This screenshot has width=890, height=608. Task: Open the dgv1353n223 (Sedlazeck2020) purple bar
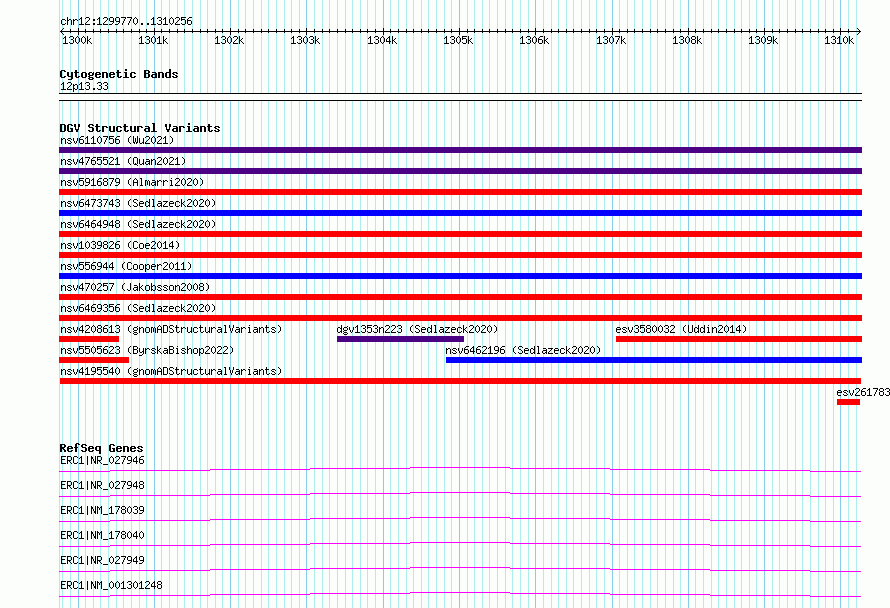(400, 339)
